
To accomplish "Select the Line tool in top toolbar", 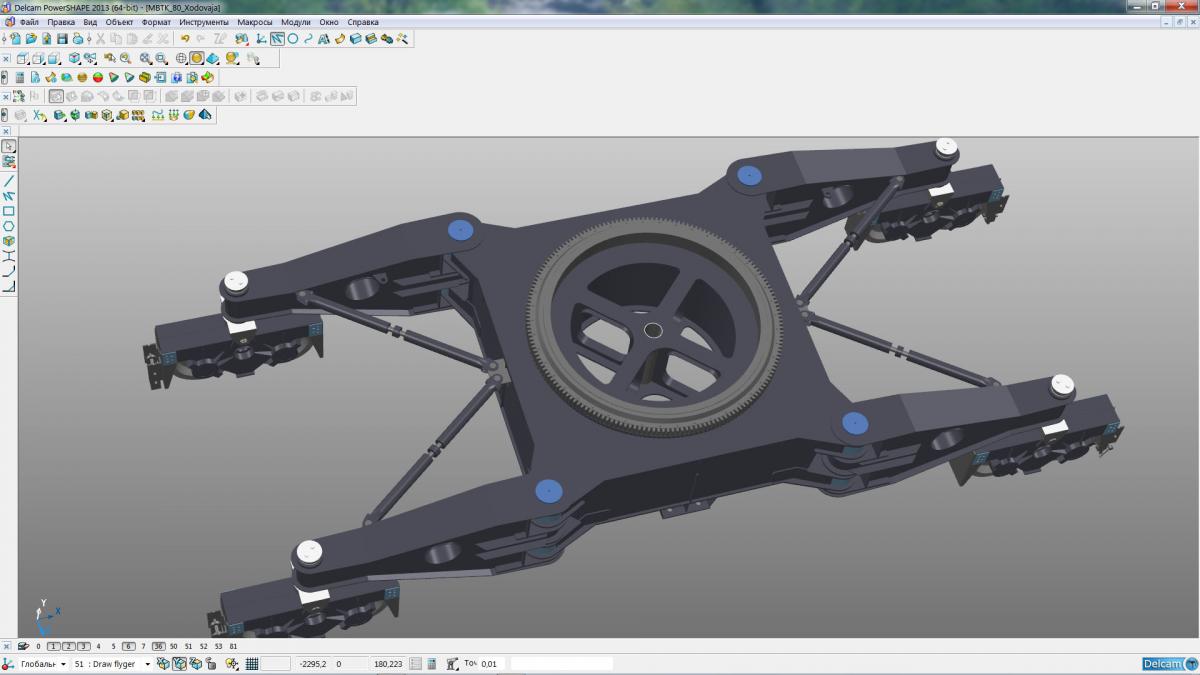I will (x=277, y=39).
